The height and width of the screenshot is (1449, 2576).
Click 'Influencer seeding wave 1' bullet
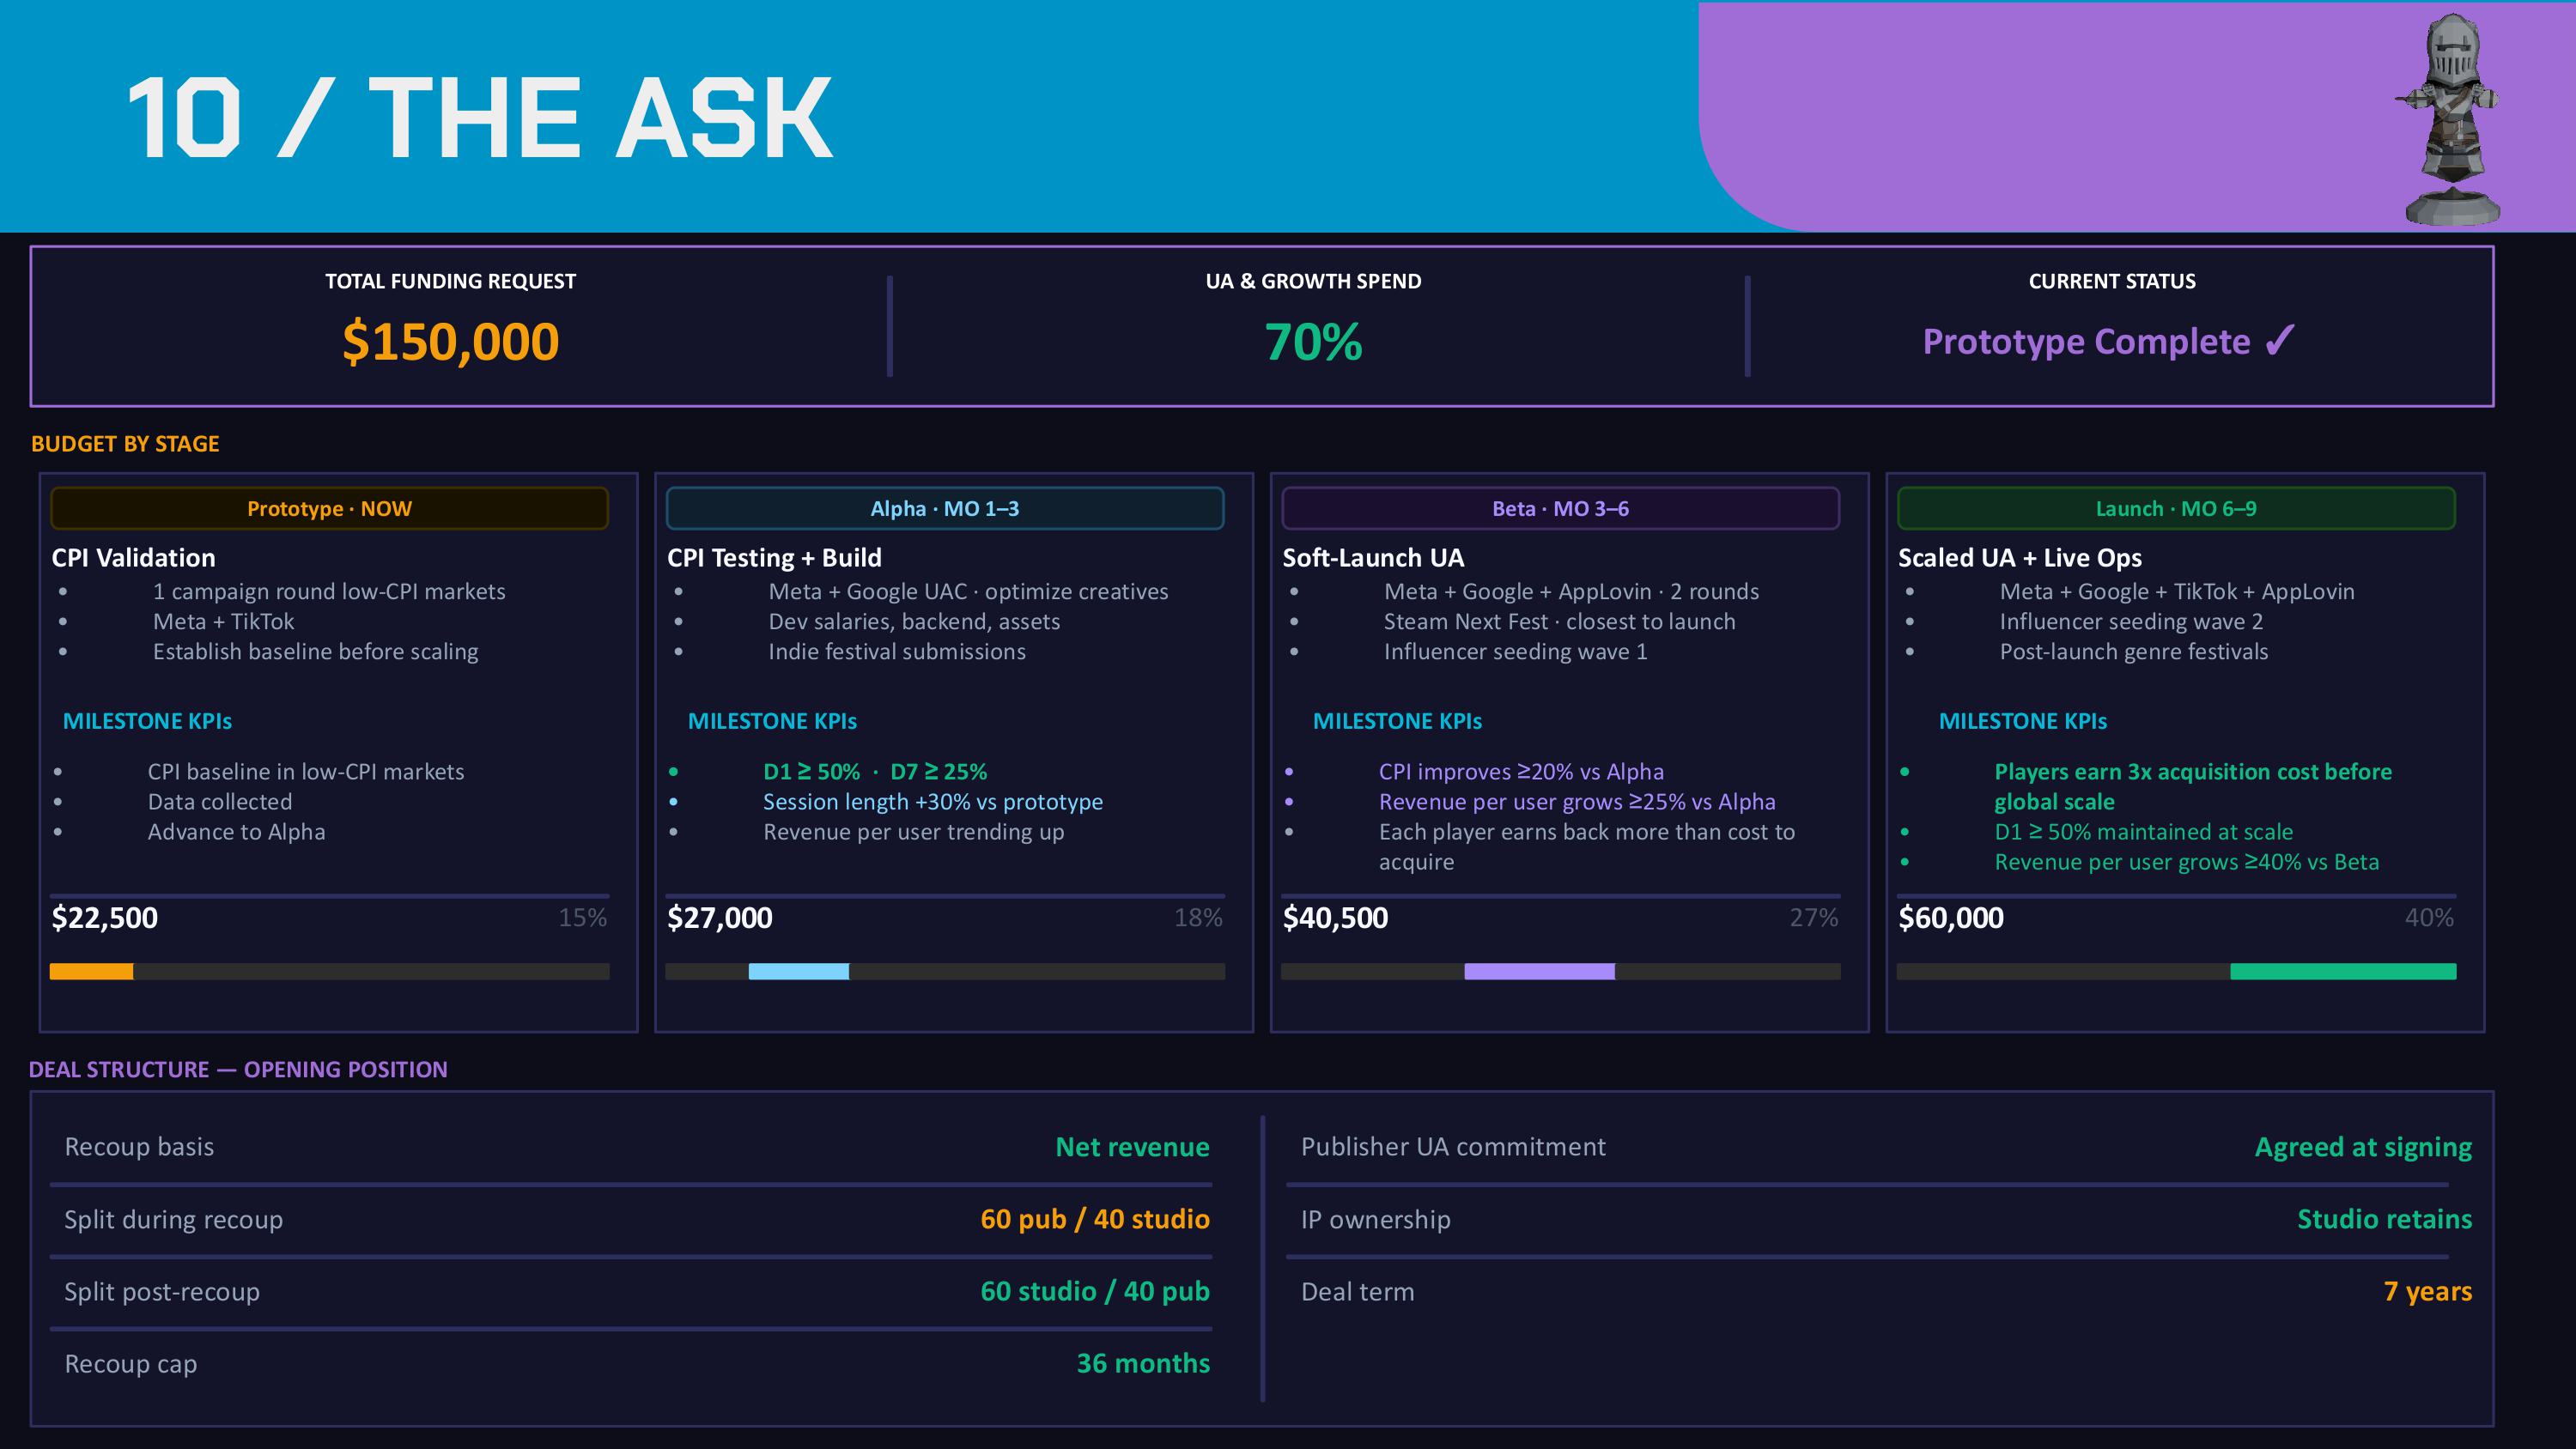(1515, 651)
